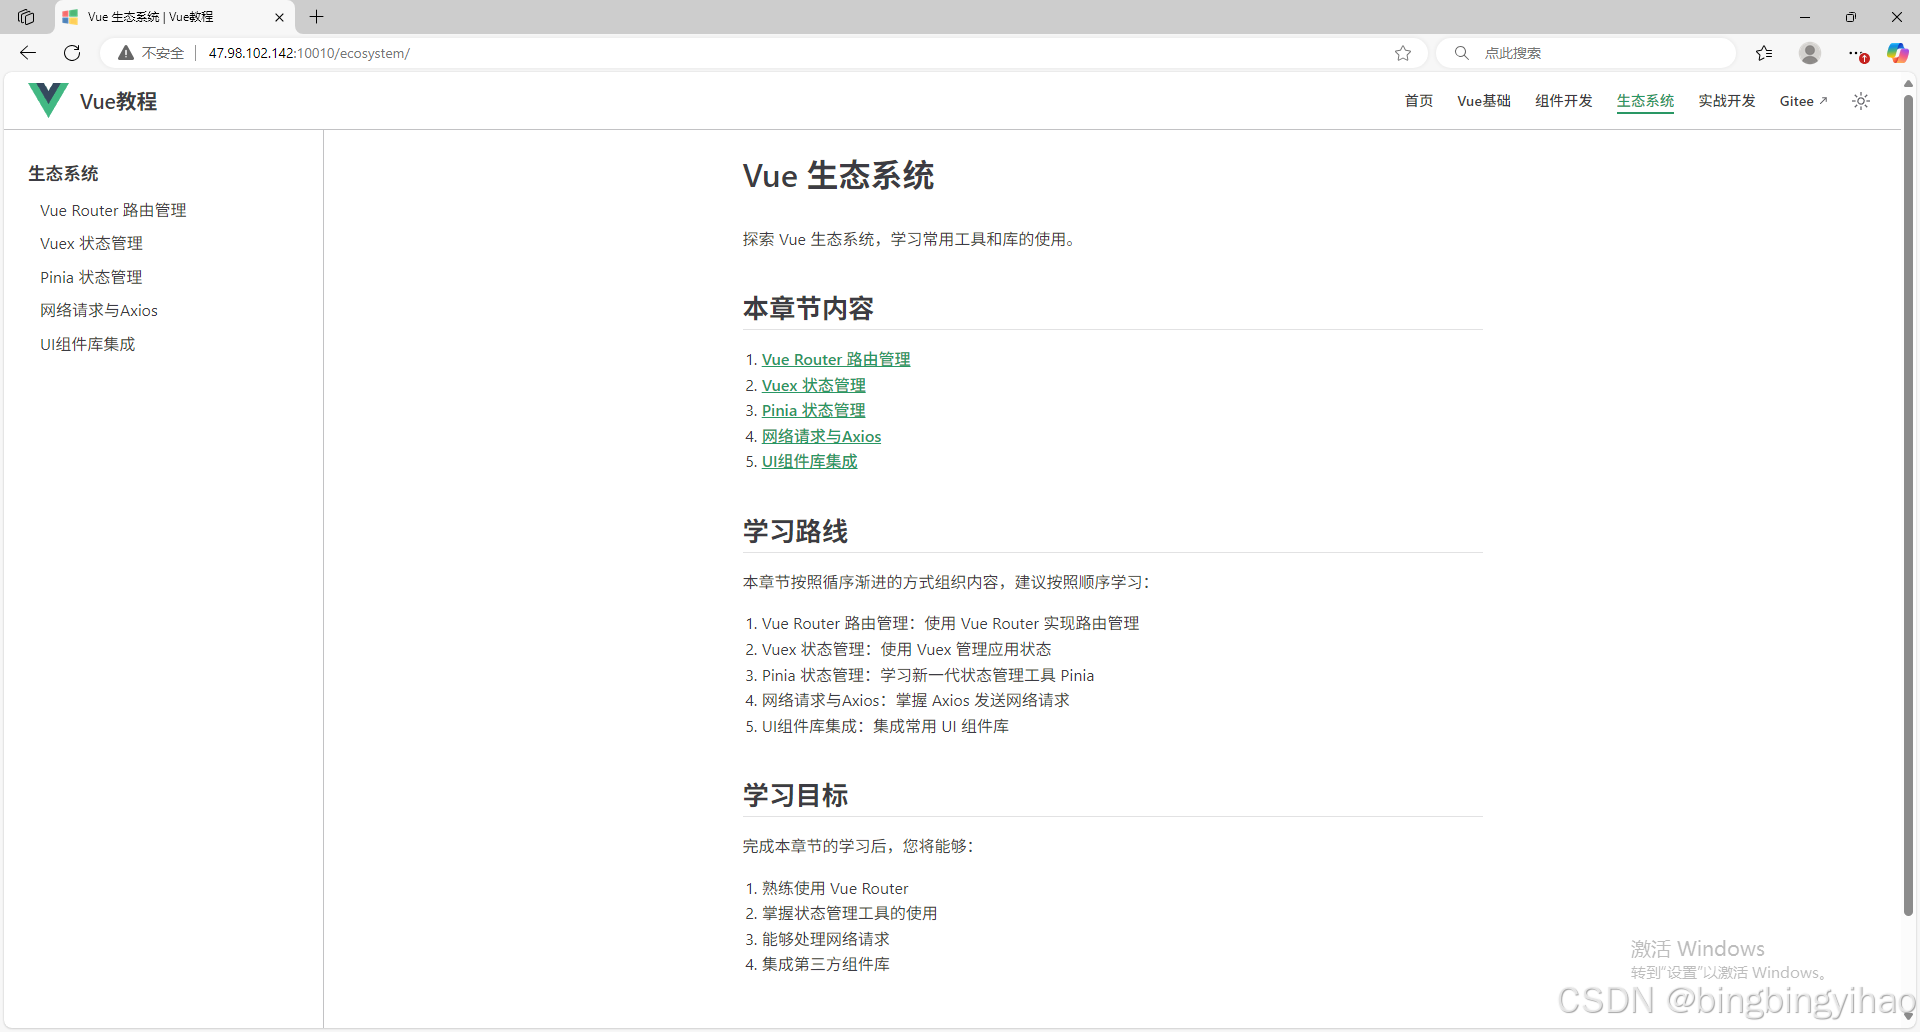1920x1032 pixels.
Task: Click the Vue教程 site title
Action: pos(118,101)
